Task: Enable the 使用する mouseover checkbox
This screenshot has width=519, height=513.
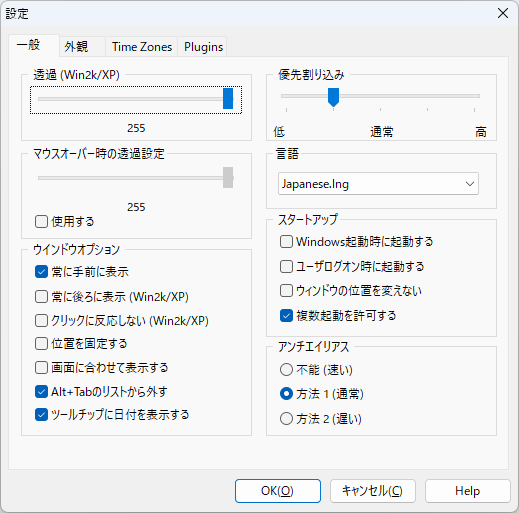Action: tap(41, 221)
